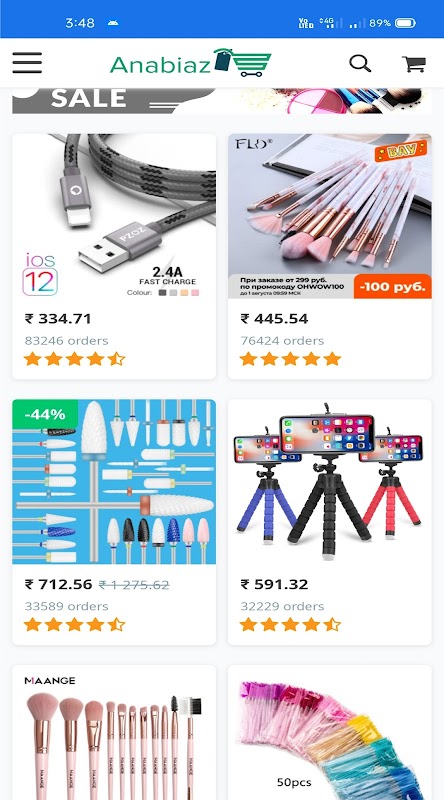Tap the Anabiaz logo
444x800 pixels.
tap(190, 63)
